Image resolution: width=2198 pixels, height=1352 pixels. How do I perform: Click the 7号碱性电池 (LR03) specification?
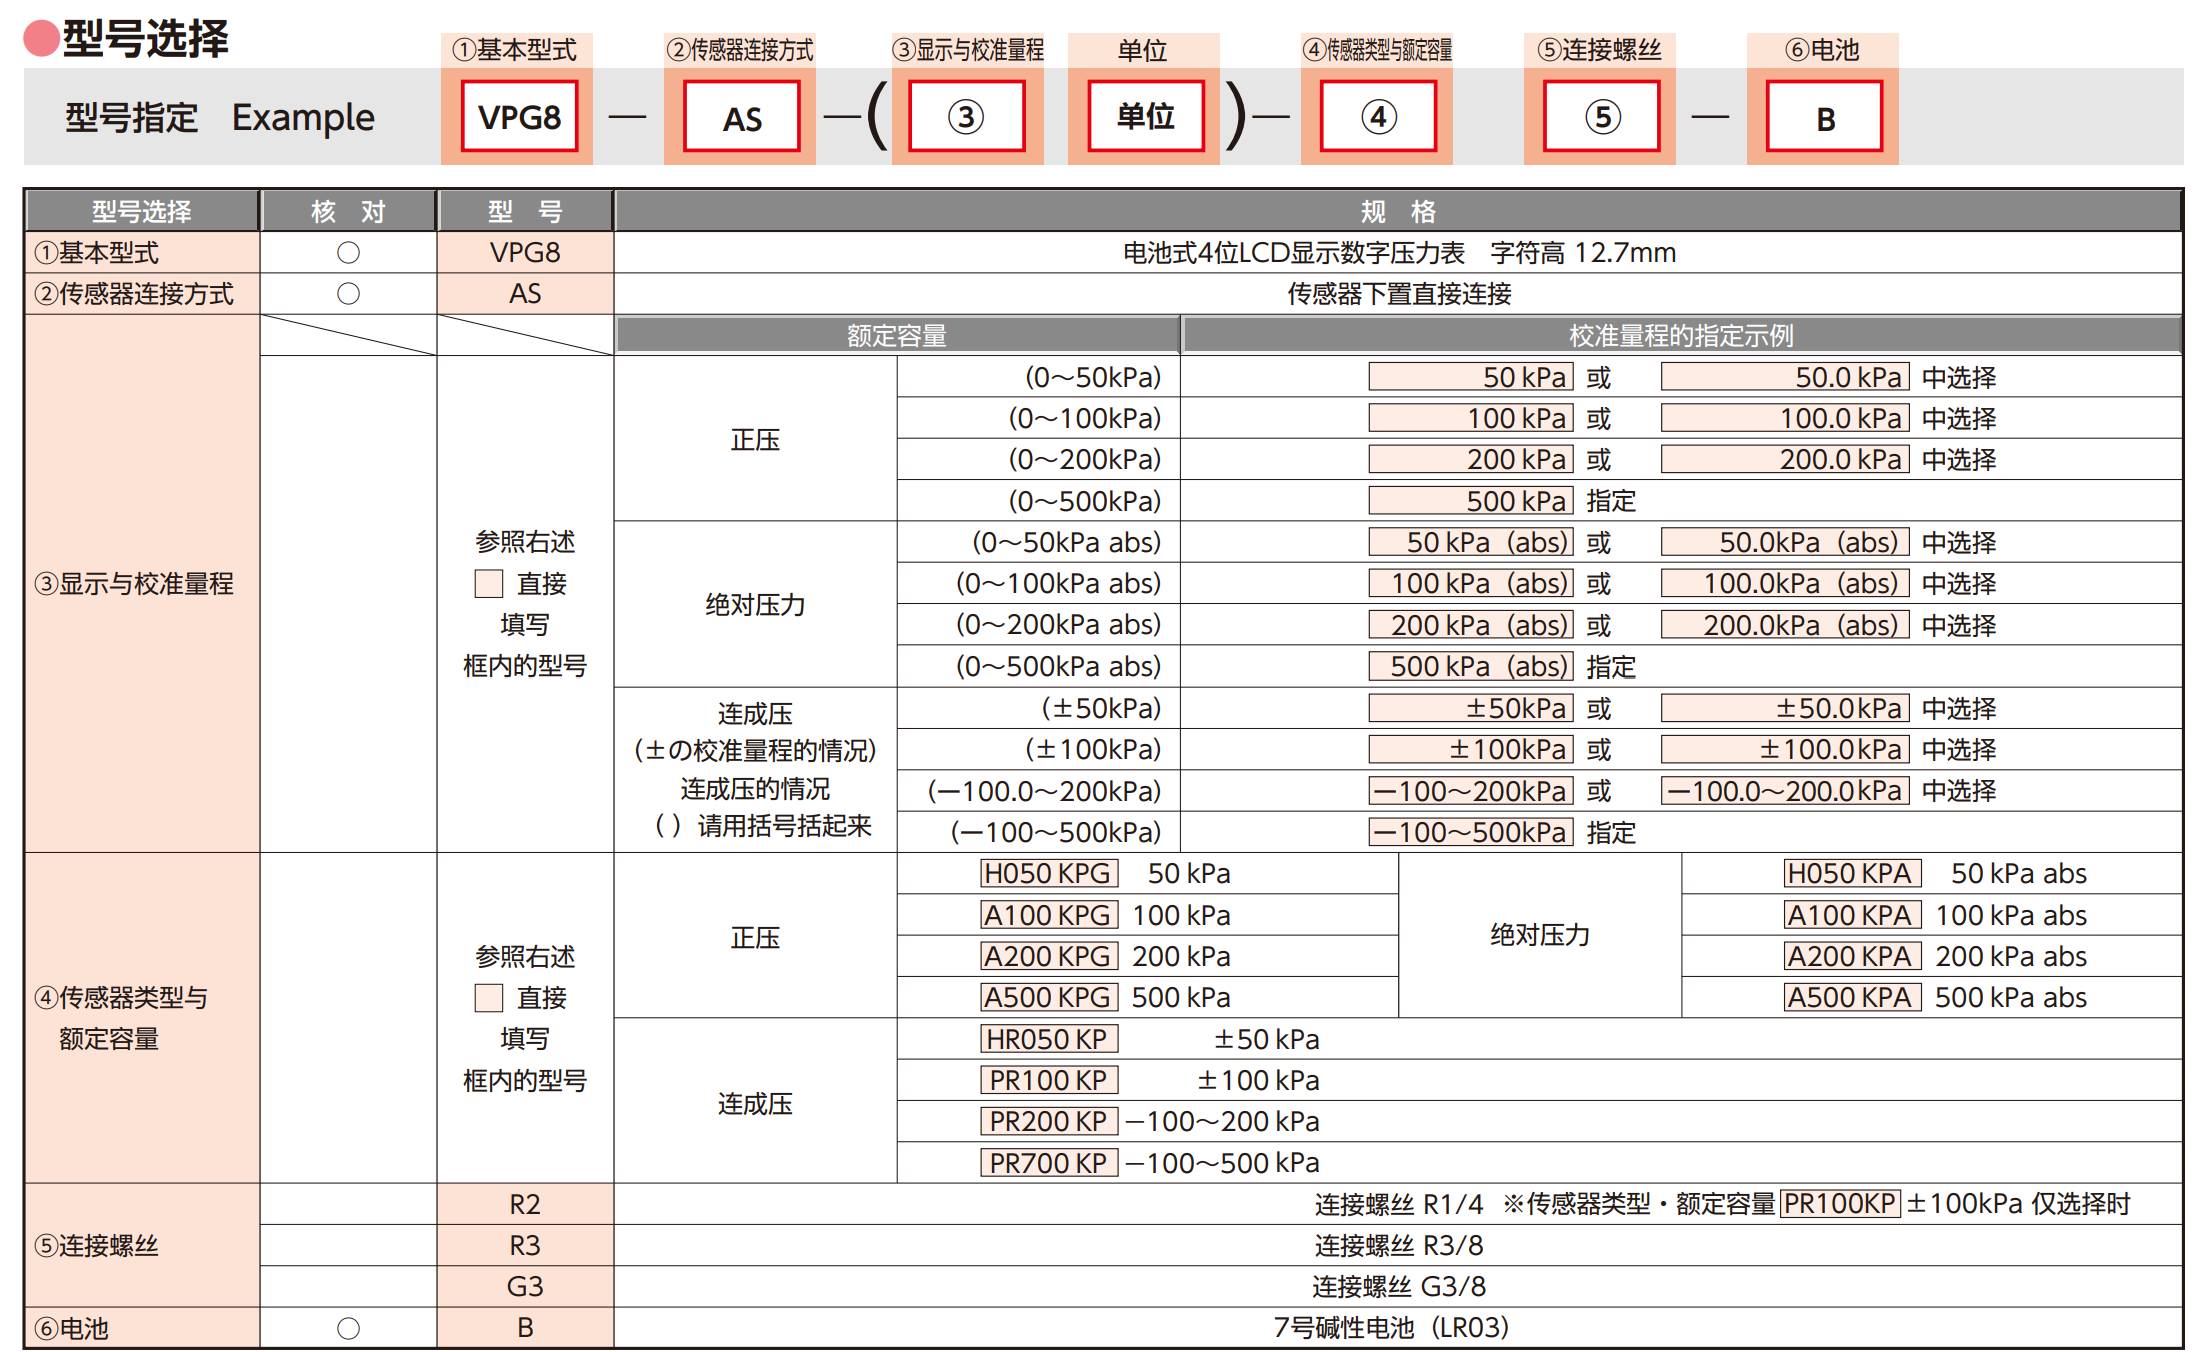(x=1391, y=1328)
